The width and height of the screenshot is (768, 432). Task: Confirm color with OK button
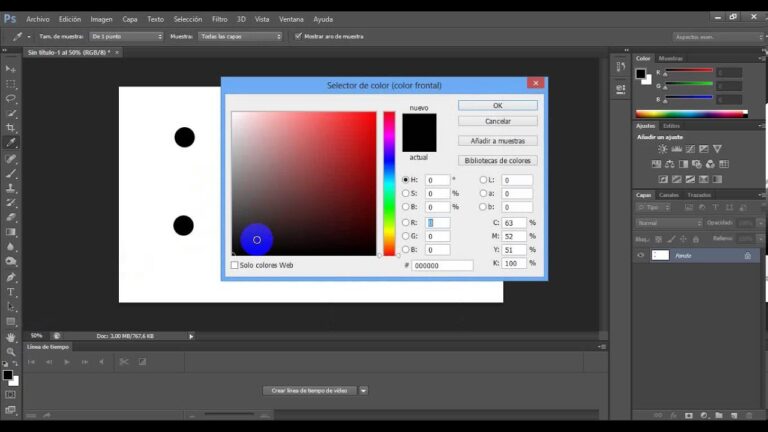tap(498, 105)
